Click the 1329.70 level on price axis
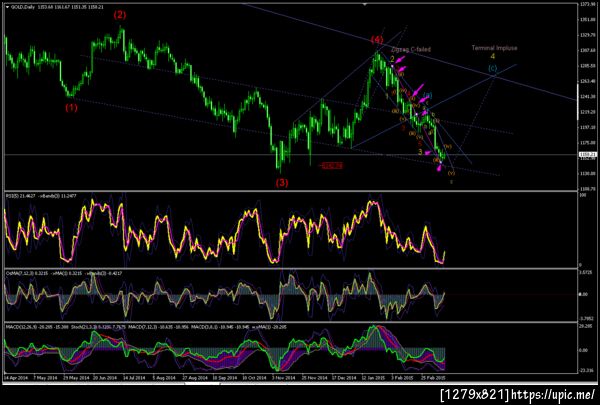This screenshot has width=600, height=405. [587, 35]
